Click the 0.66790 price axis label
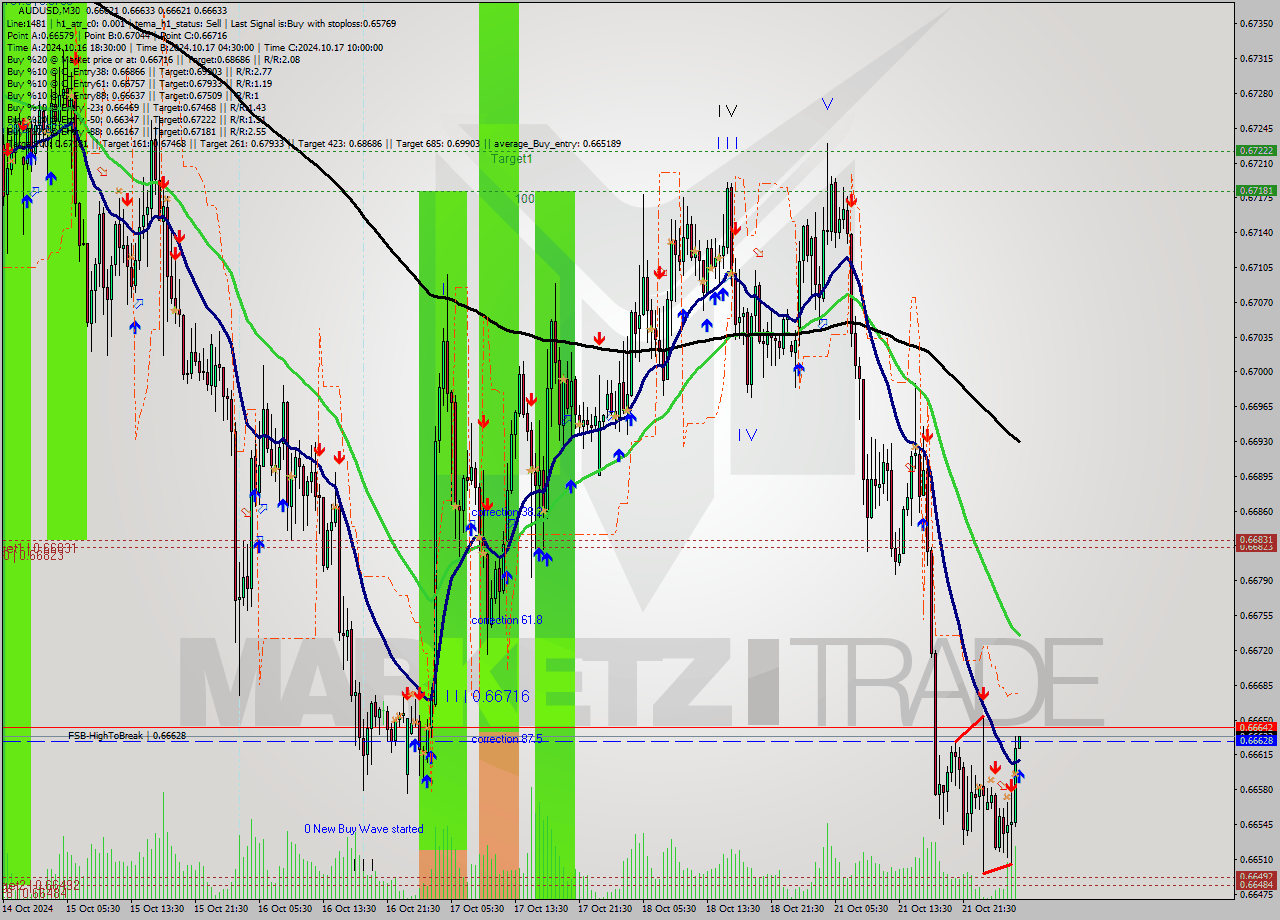The width and height of the screenshot is (1280, 920). point(1256,580)
